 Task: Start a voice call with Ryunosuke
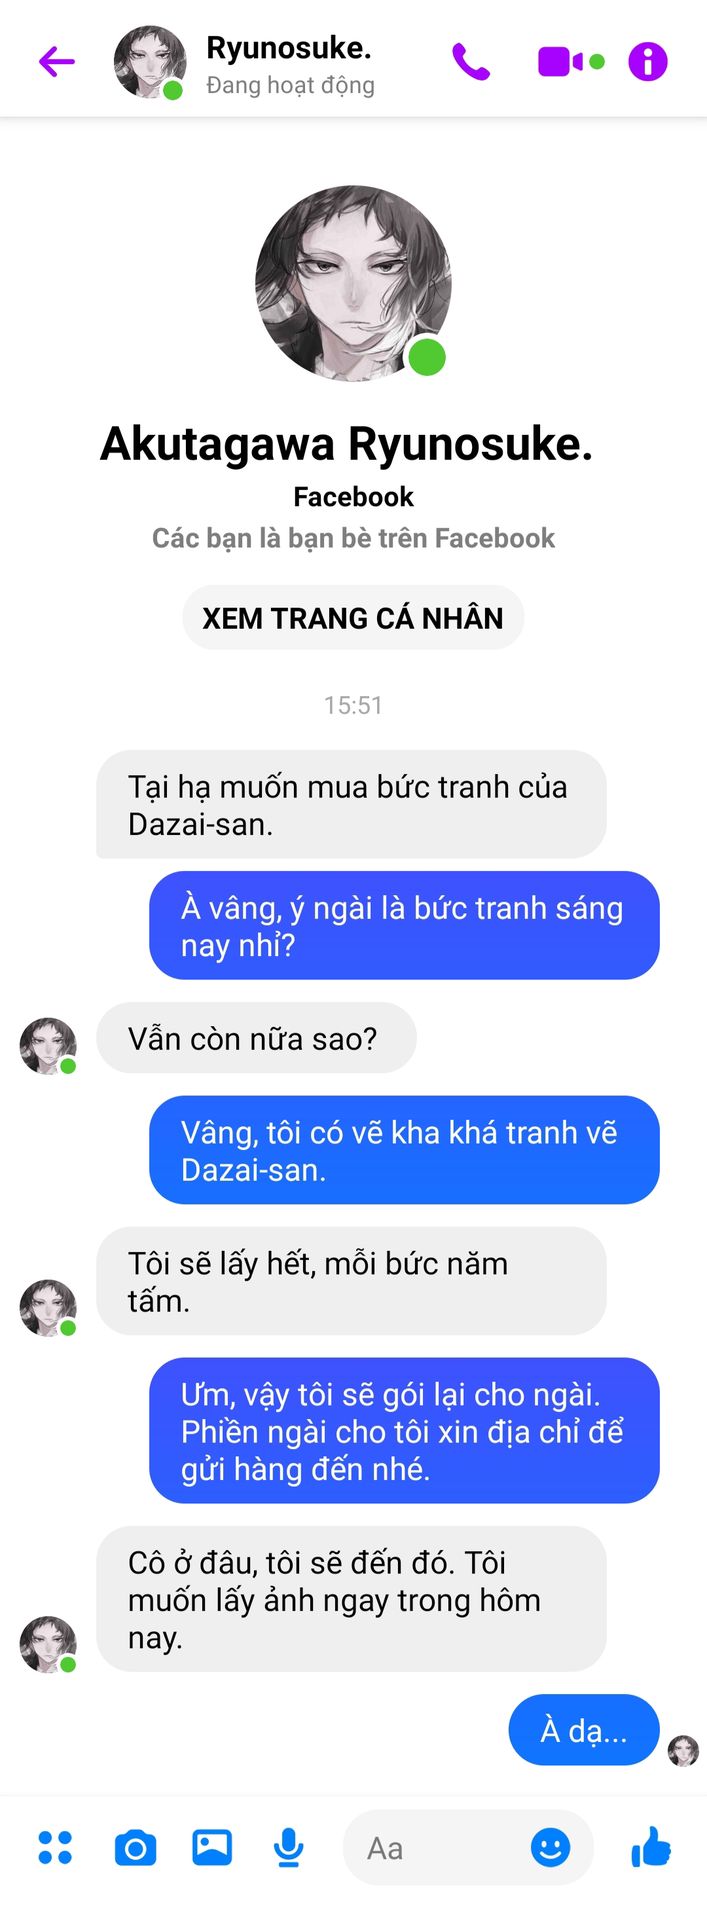pyautogui.click(x=471, y=62)
